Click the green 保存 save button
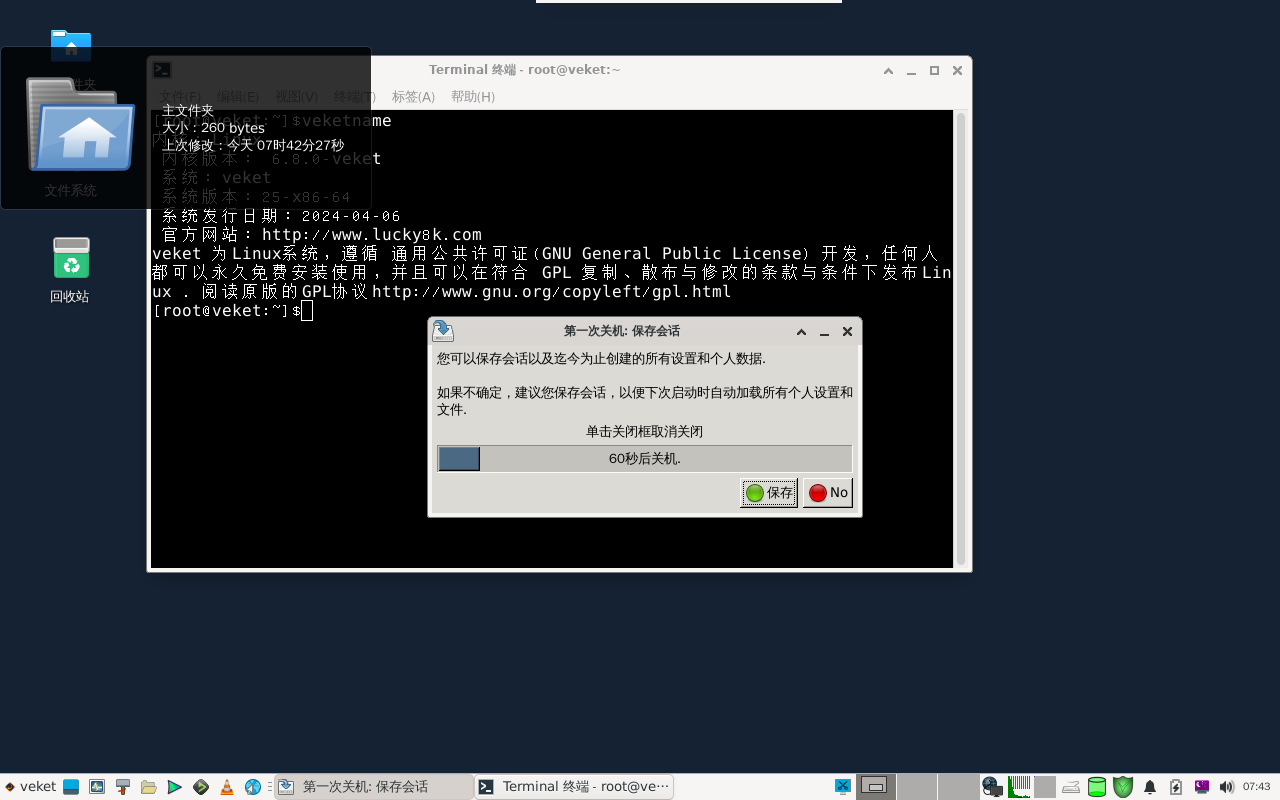 pos(768,492)
